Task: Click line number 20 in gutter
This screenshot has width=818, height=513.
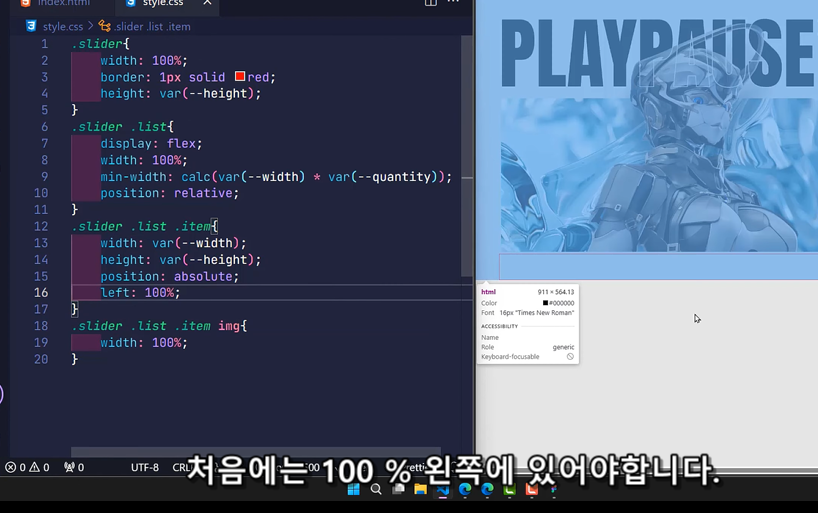Action: click(41, 360)
